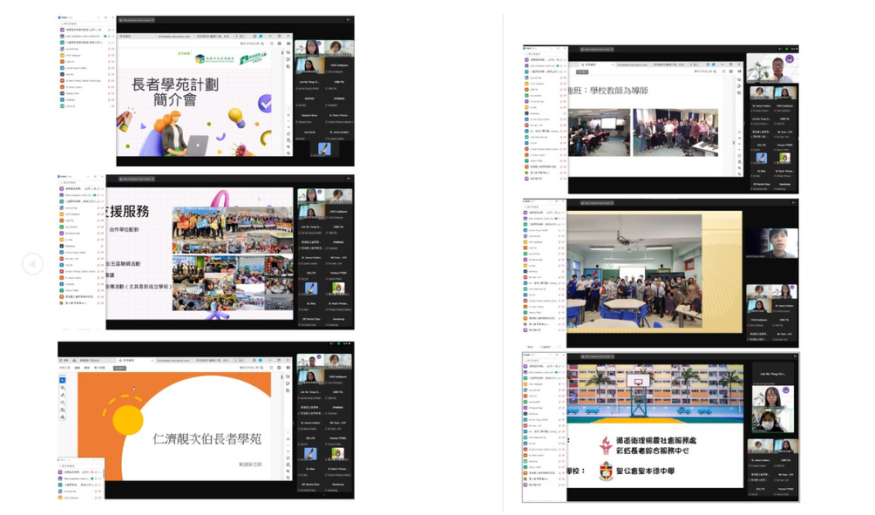Click the purple checkmark badge on the title slide
Viewport: 875px width, 515px height.
click(x=265, y=101)
